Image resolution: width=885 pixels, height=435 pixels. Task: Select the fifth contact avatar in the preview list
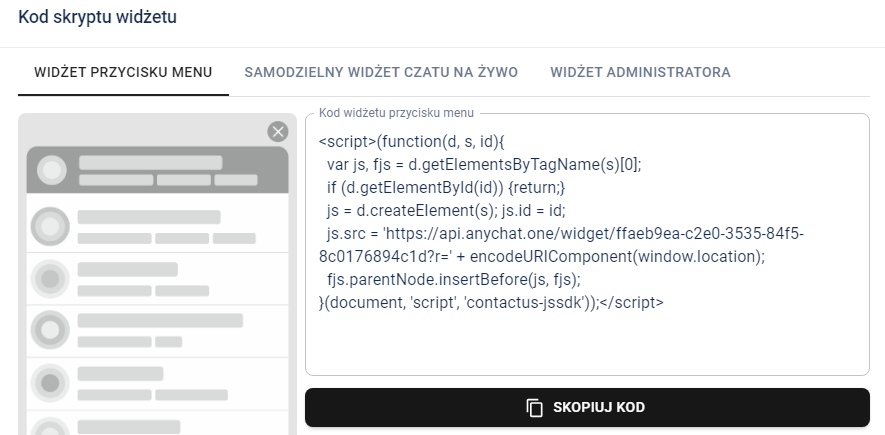coord(48,425)
